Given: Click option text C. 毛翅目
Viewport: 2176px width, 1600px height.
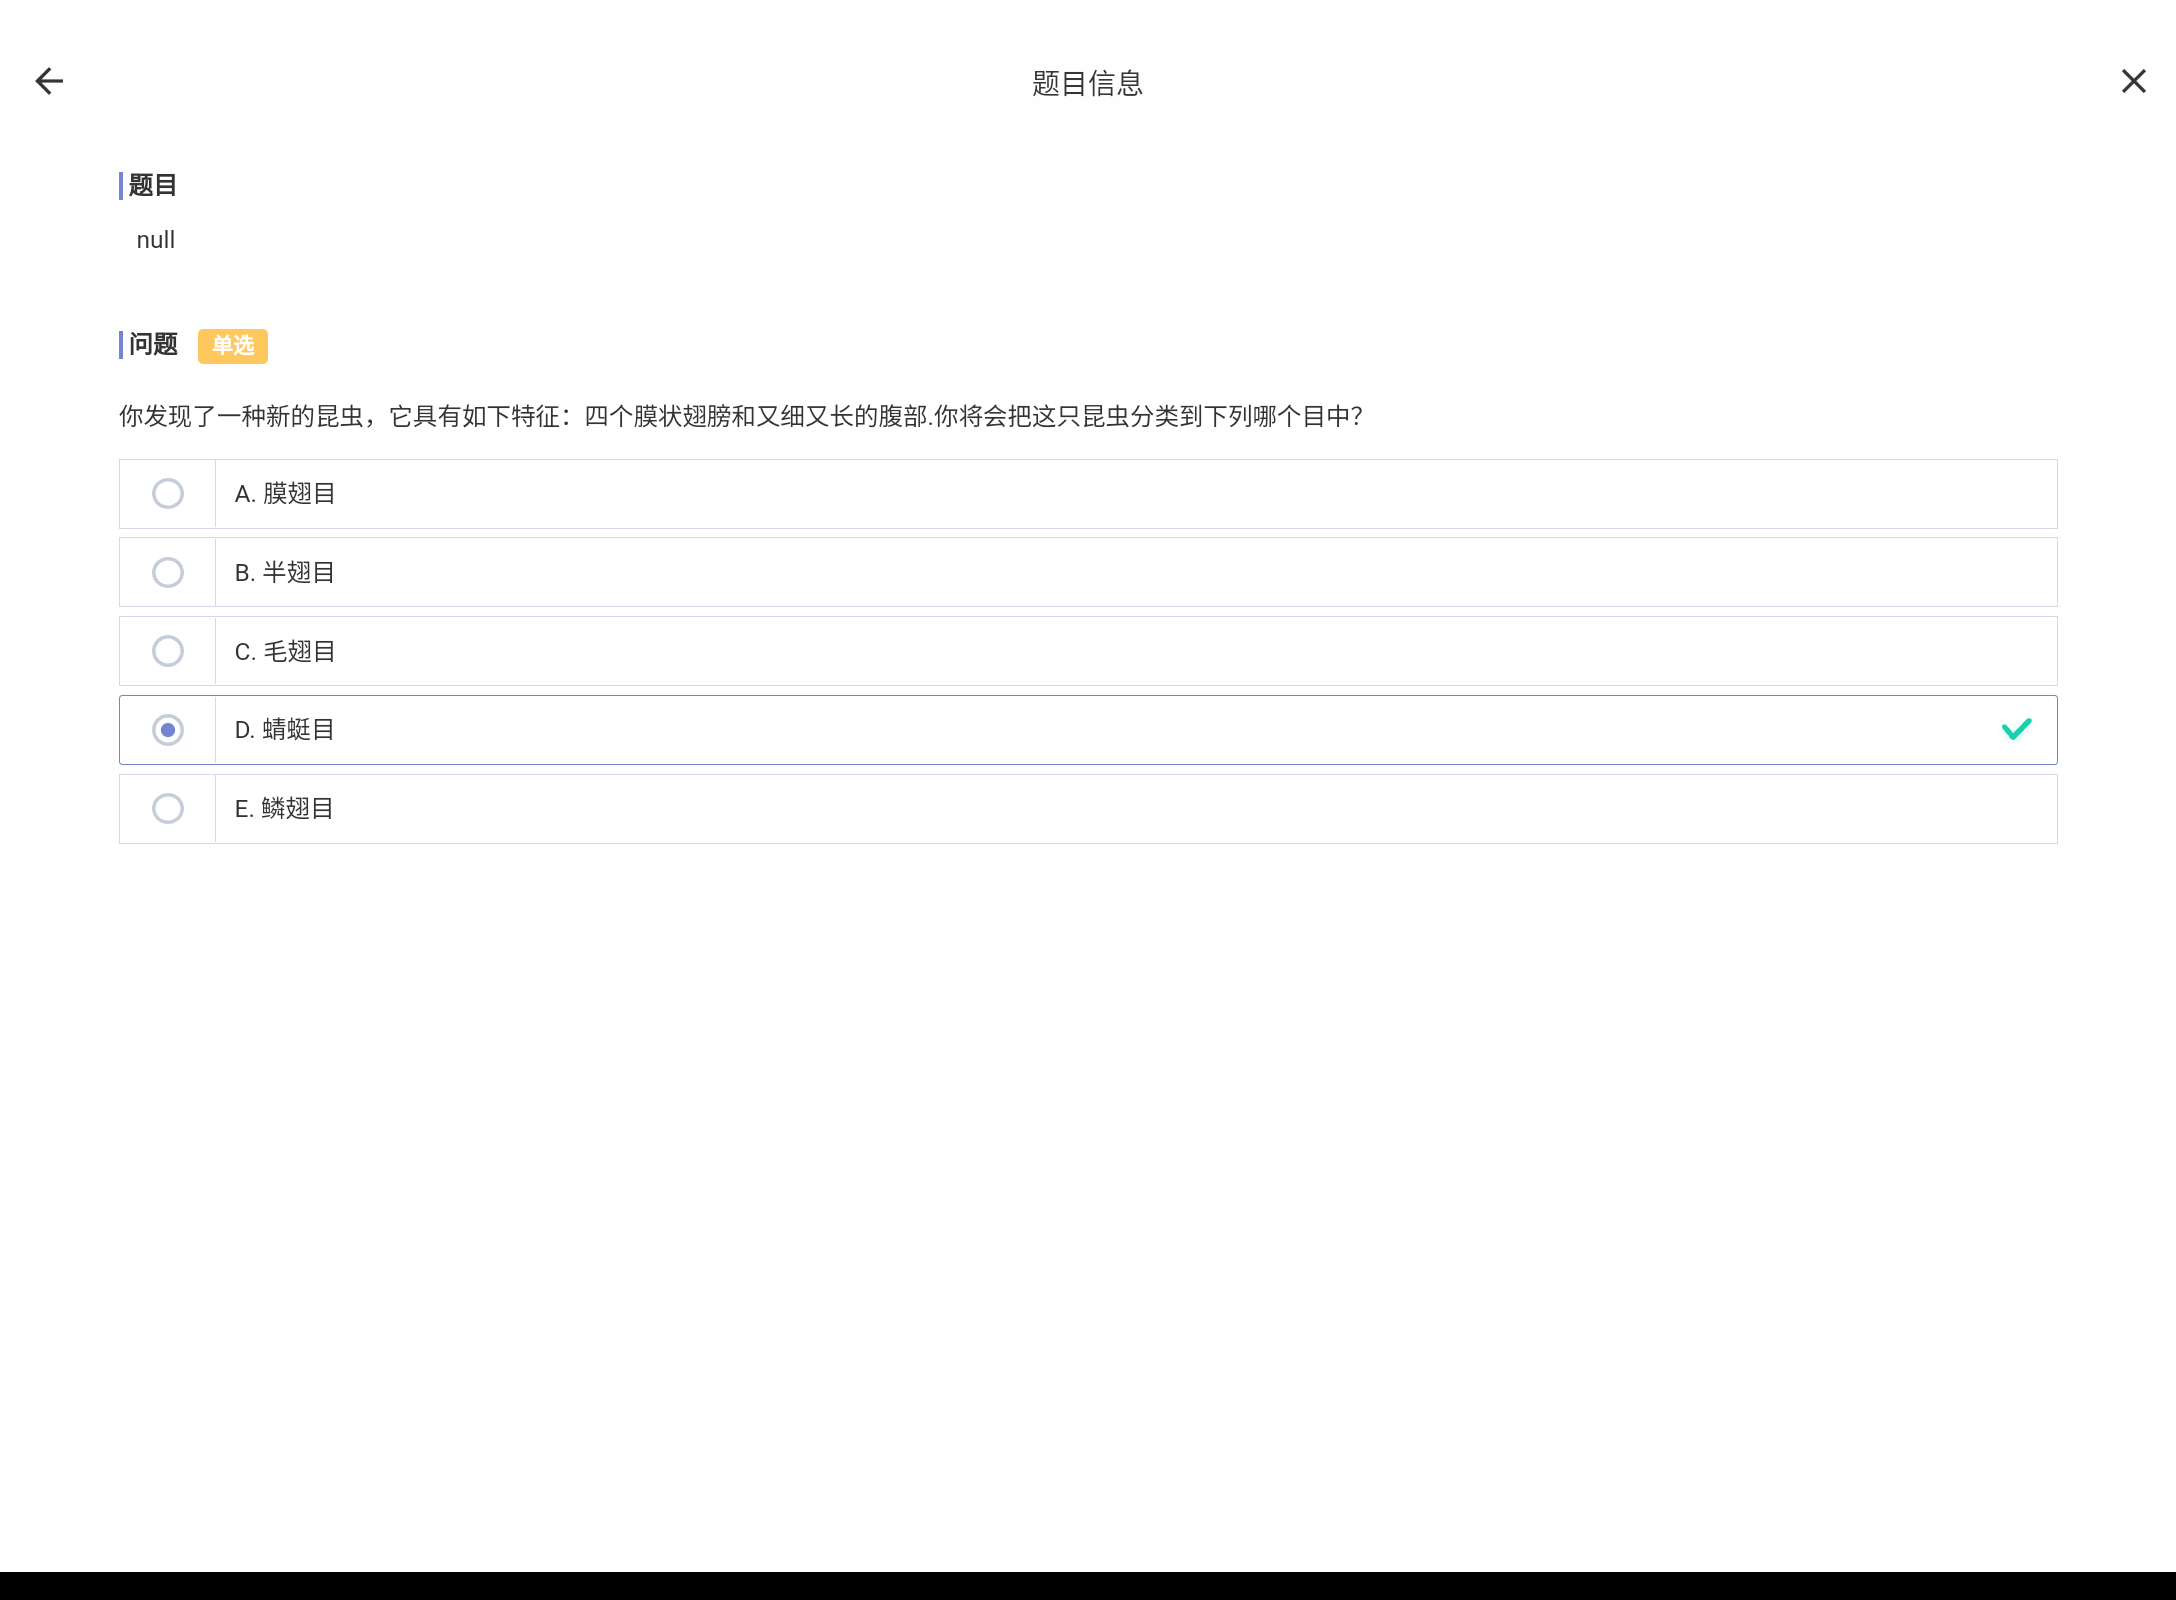Looking at the screenshot, I should click(285, 652).
